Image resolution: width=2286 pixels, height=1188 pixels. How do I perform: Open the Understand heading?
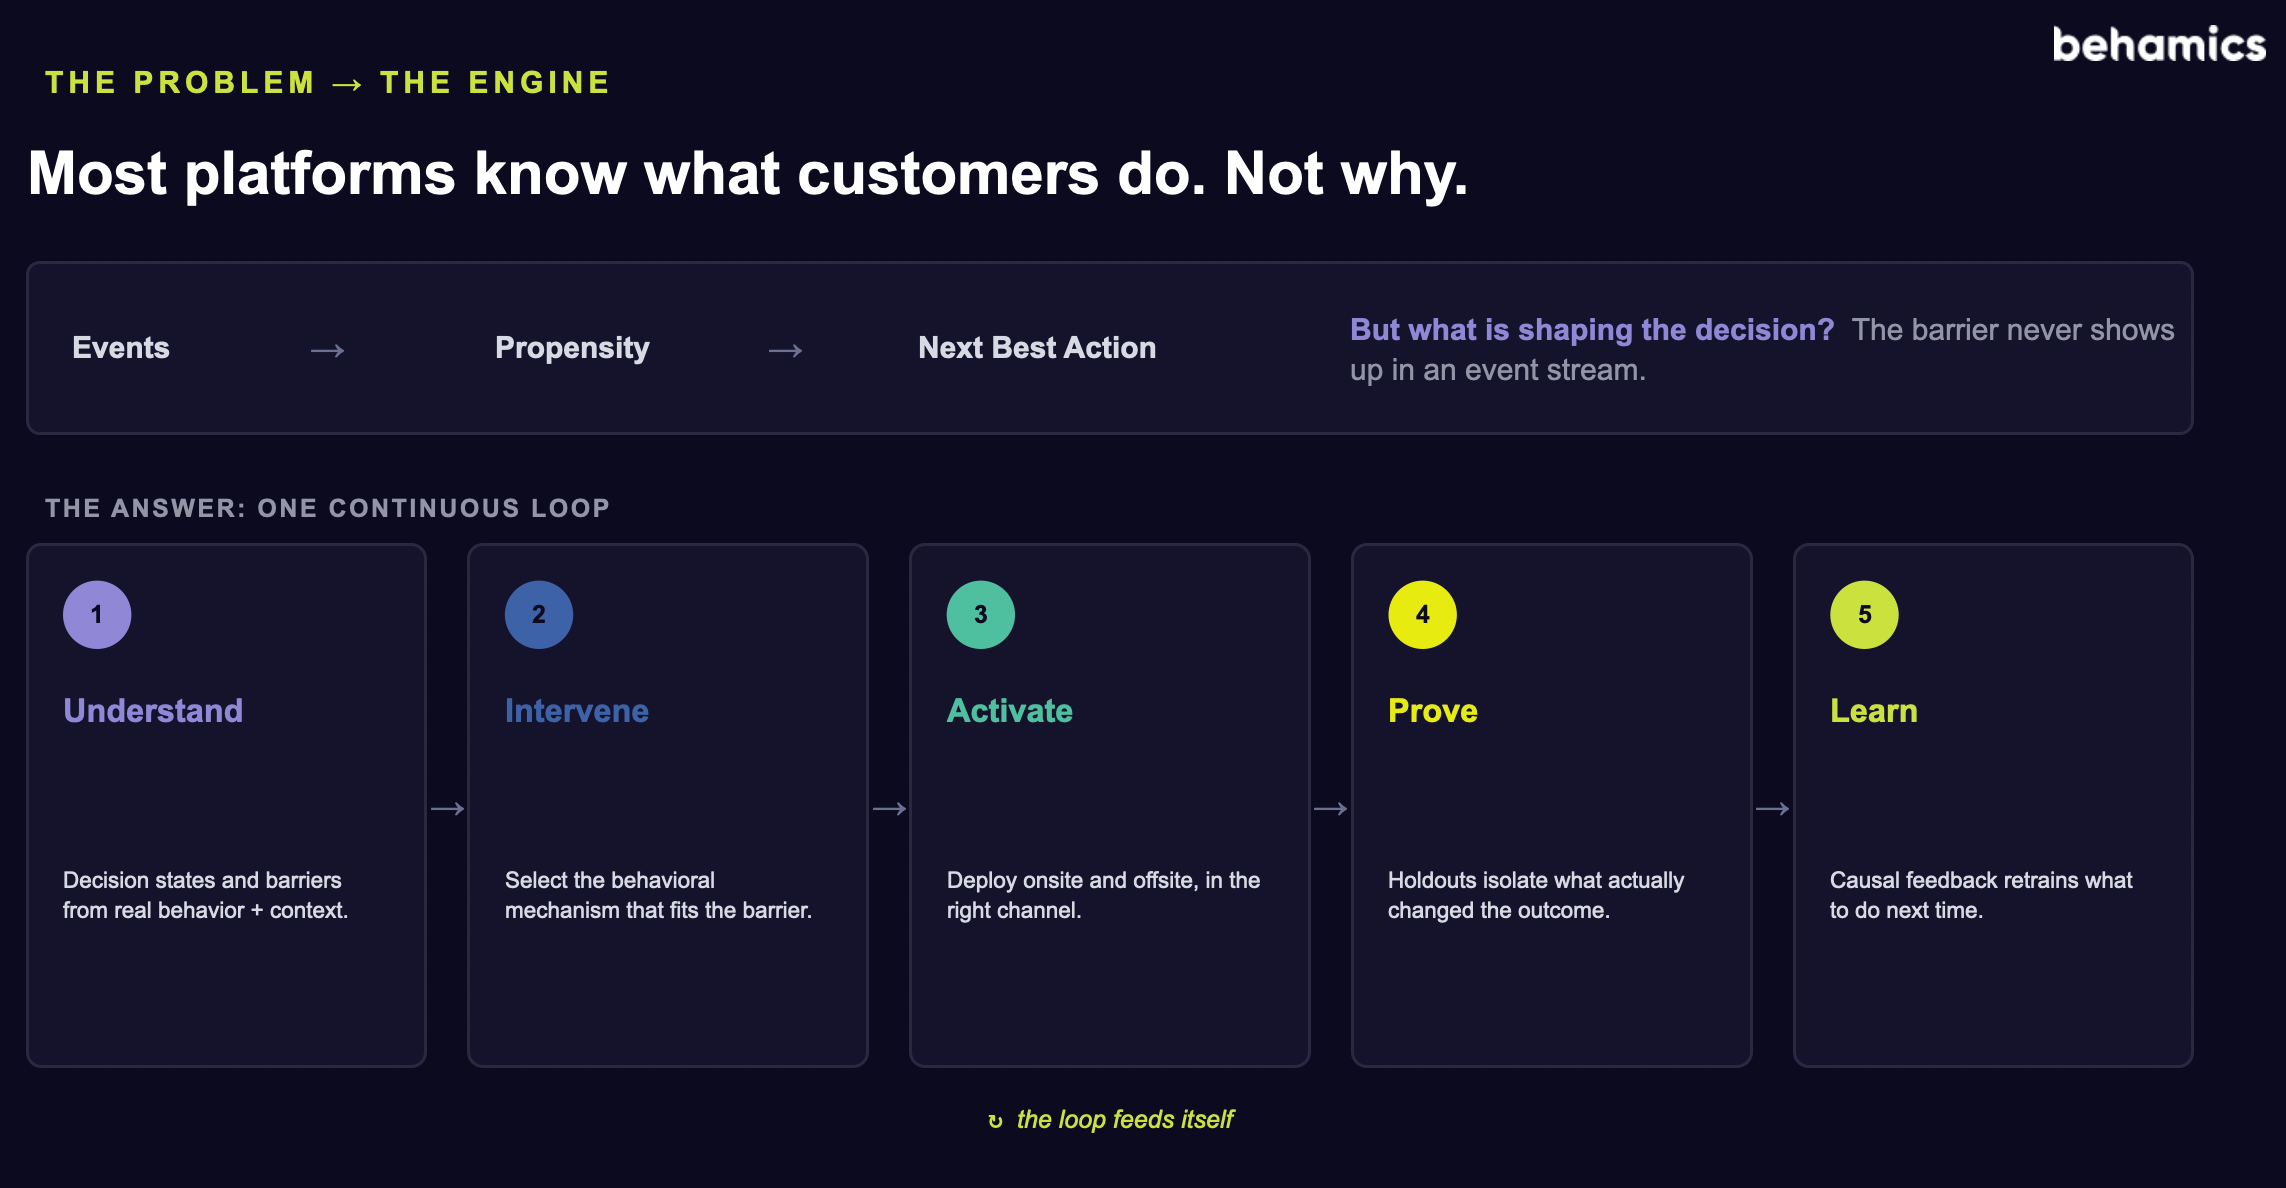pyautogui.click(x=153, y=711)
